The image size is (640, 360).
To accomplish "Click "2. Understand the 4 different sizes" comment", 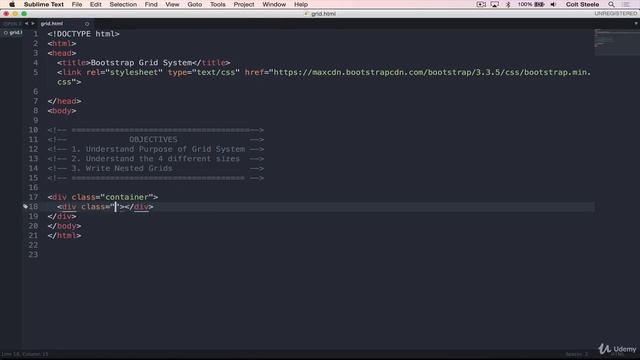I will [156, 159].
